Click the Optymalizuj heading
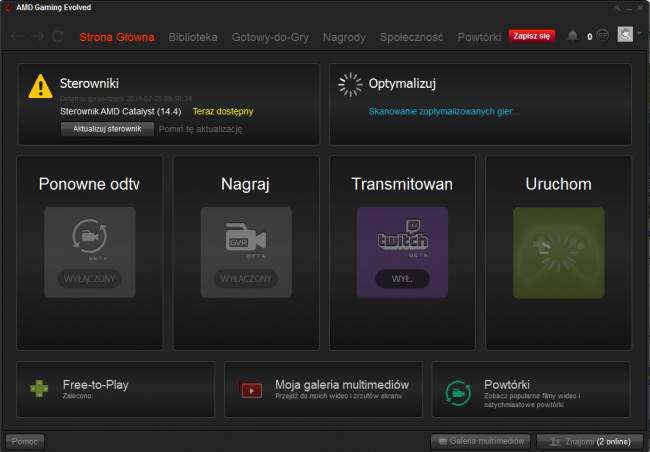 [x=402, y=83]
